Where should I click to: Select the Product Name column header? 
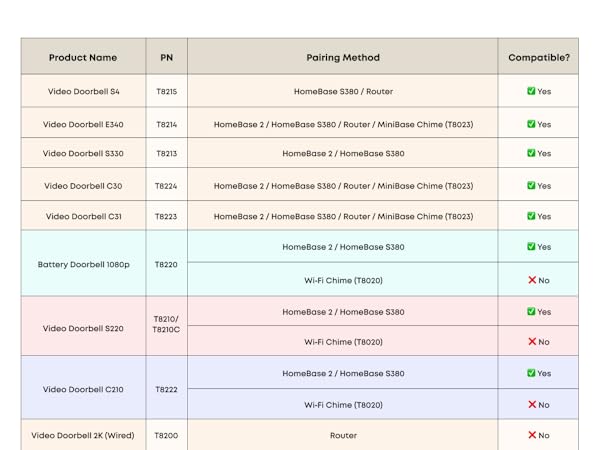pyautogui.click(x=83, y=57)
